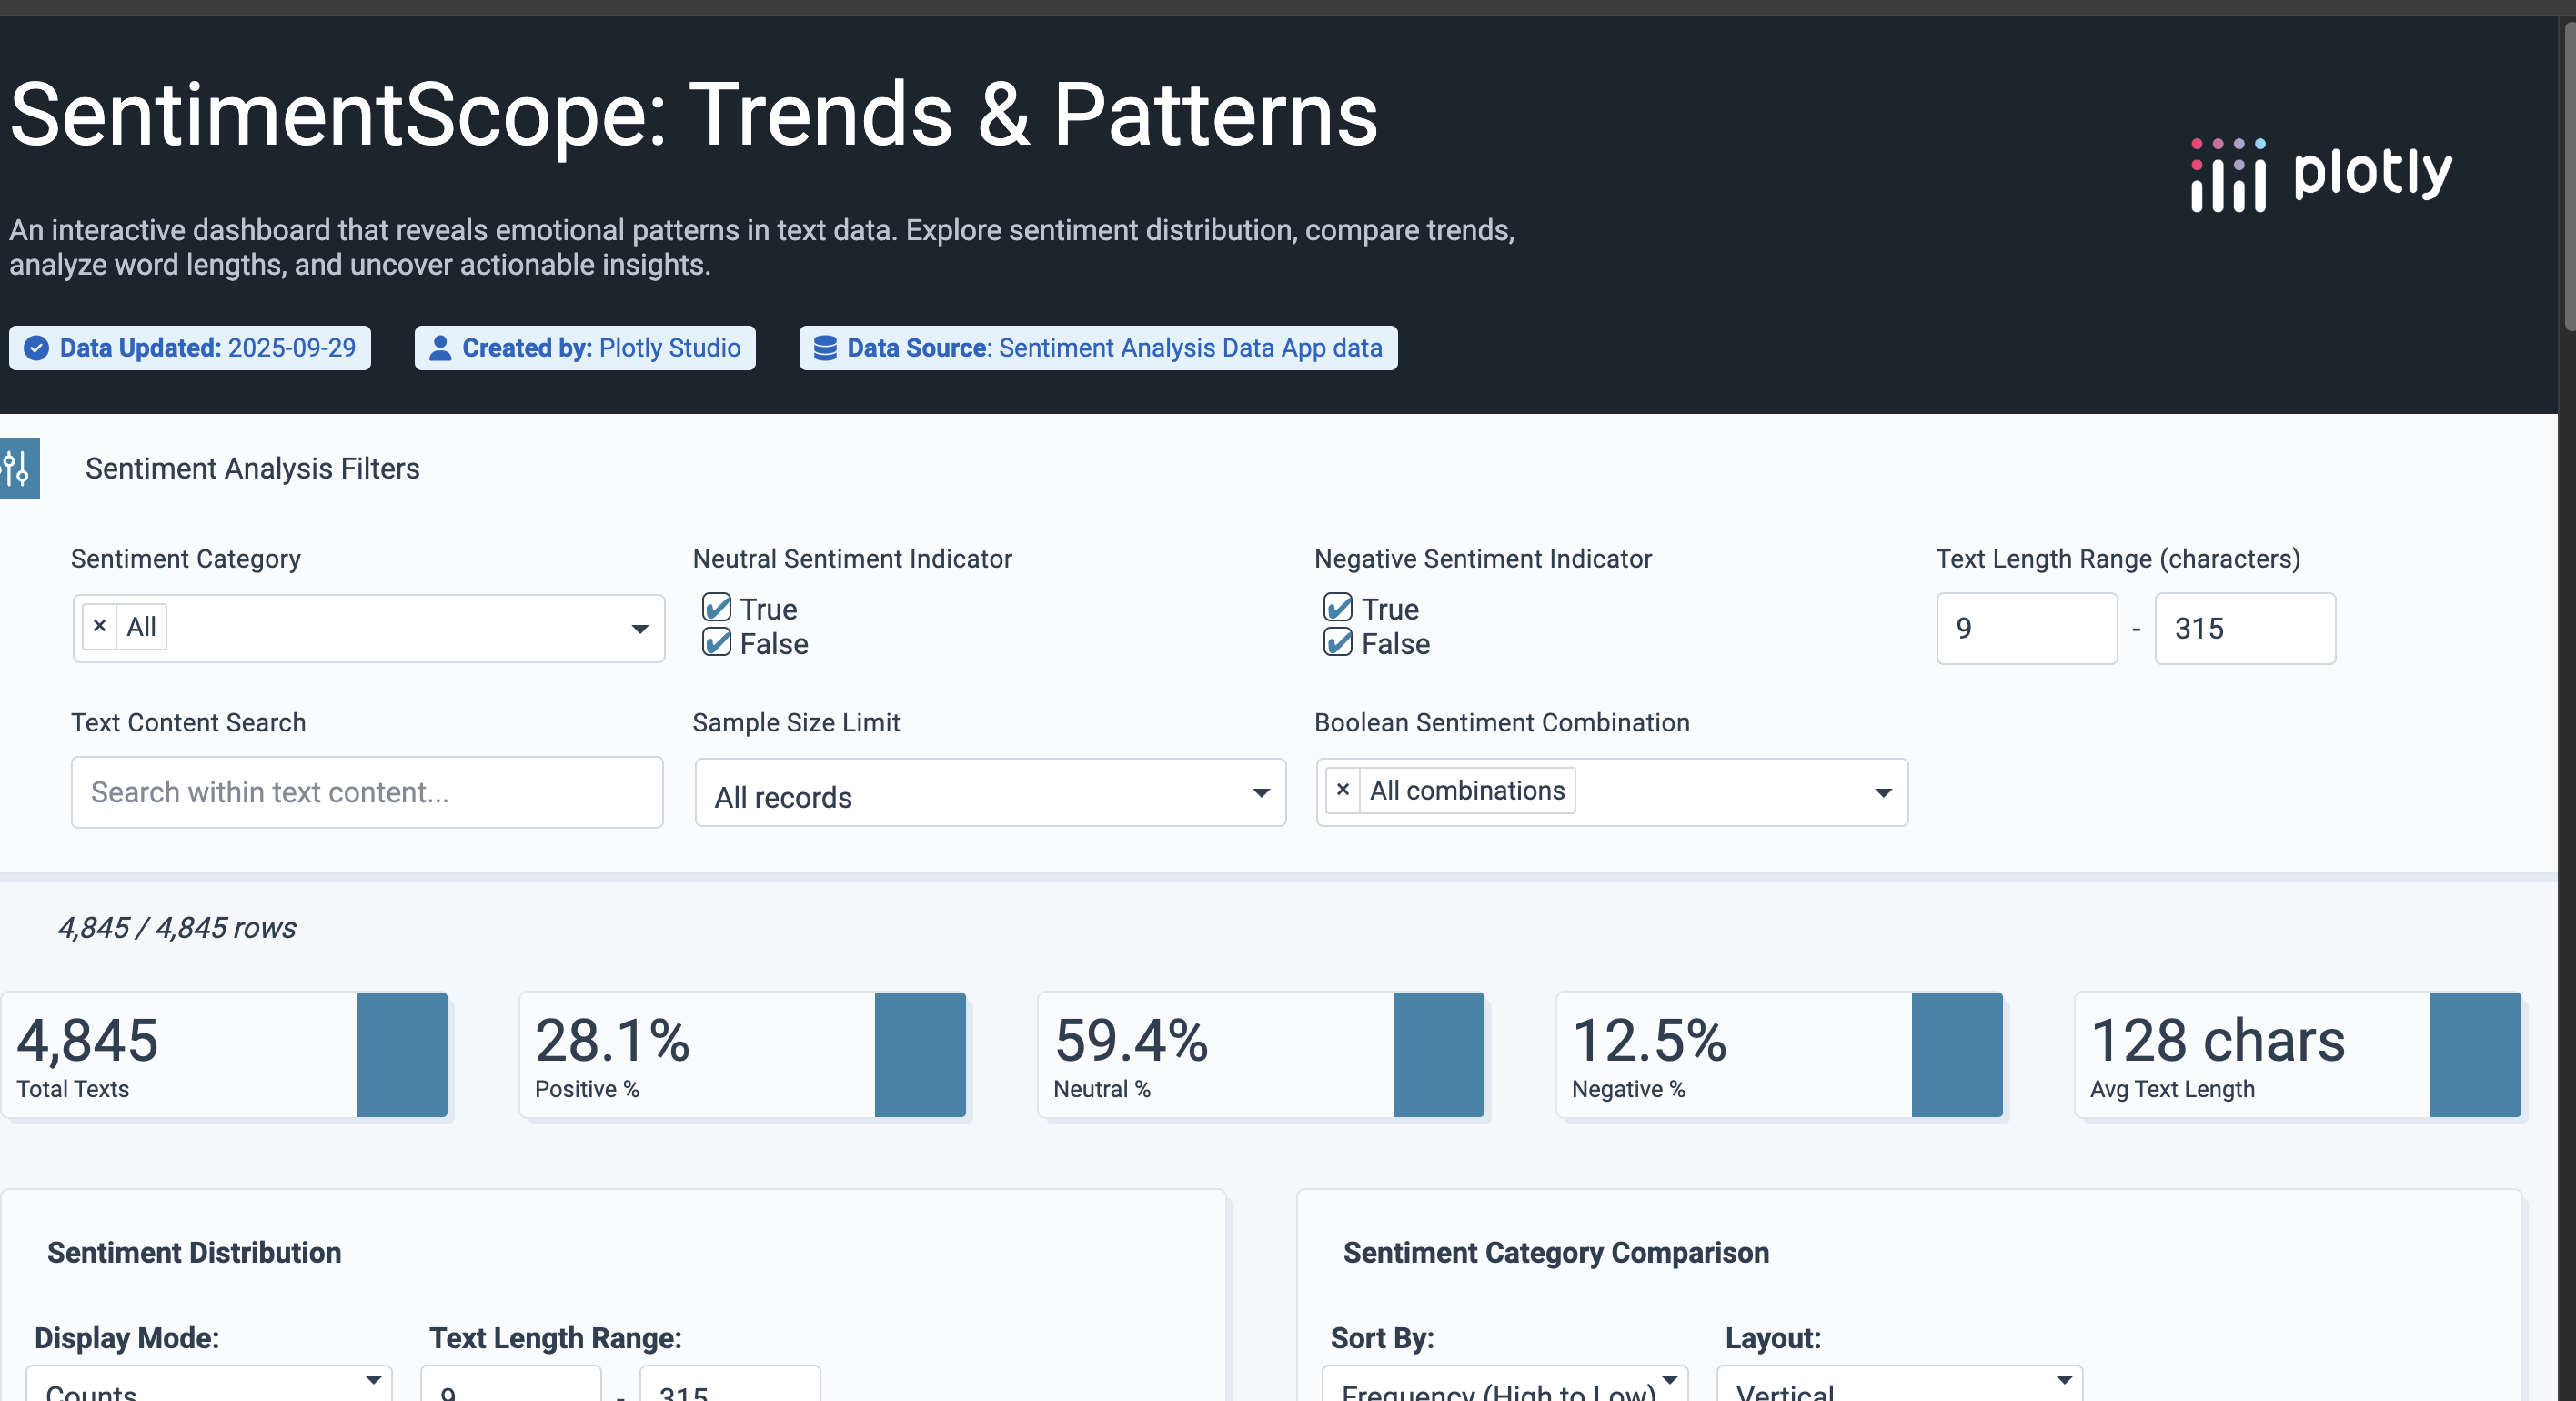The height and width of the screenshot is (1401, 2576).
Task: Click the Created by person icon
Action: coord(440,348)
